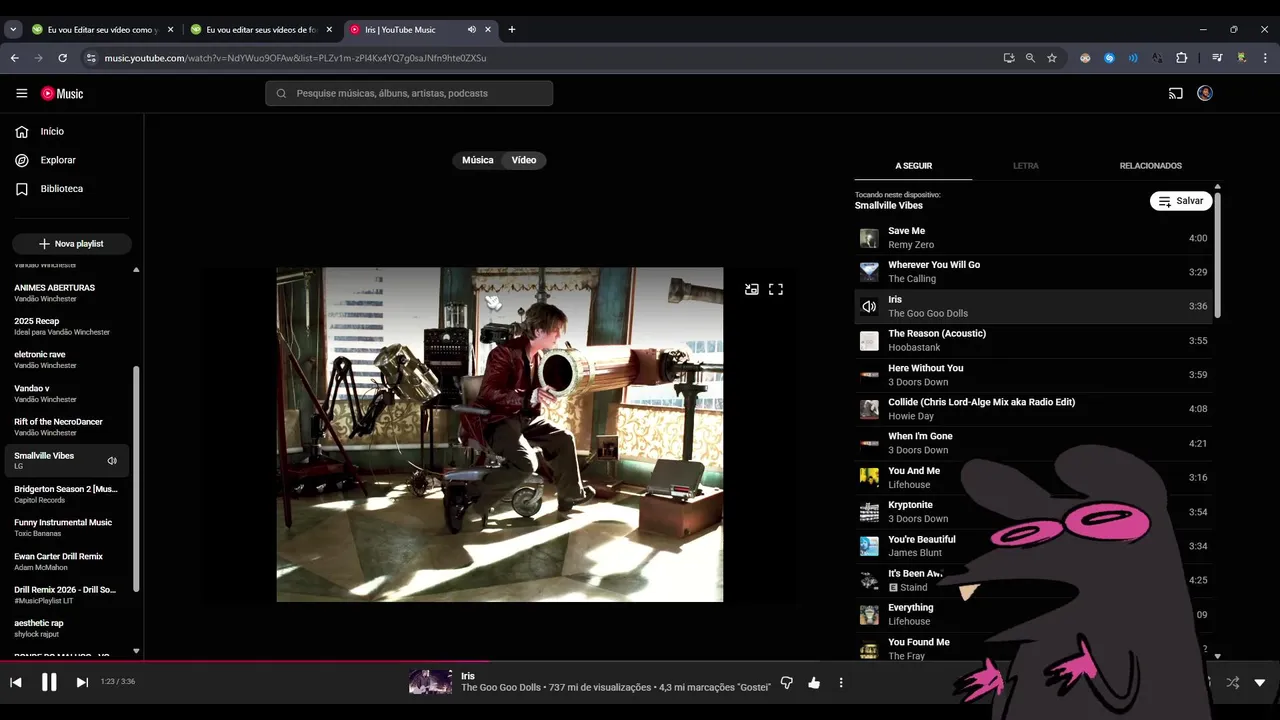Switch to the Vídeo mode
The width and height of the screenshot is (1280, 720).
524,160
